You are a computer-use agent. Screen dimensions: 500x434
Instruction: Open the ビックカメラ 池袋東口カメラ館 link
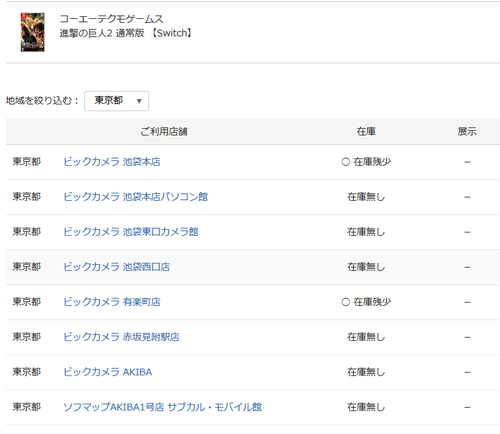point(131,232)
